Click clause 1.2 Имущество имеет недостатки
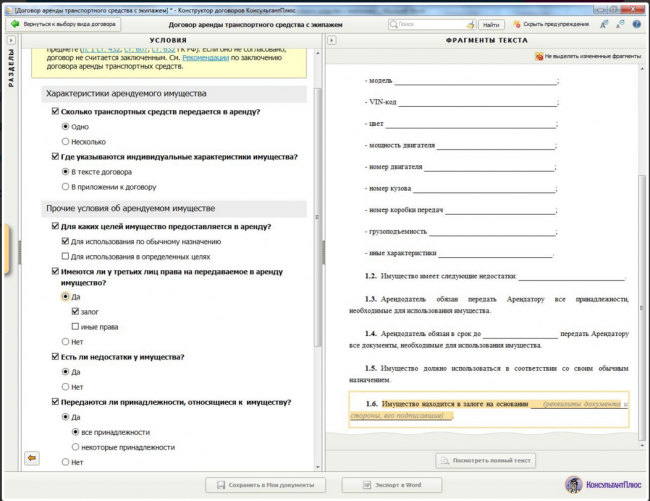650x501 pixels. pos(496,276)
